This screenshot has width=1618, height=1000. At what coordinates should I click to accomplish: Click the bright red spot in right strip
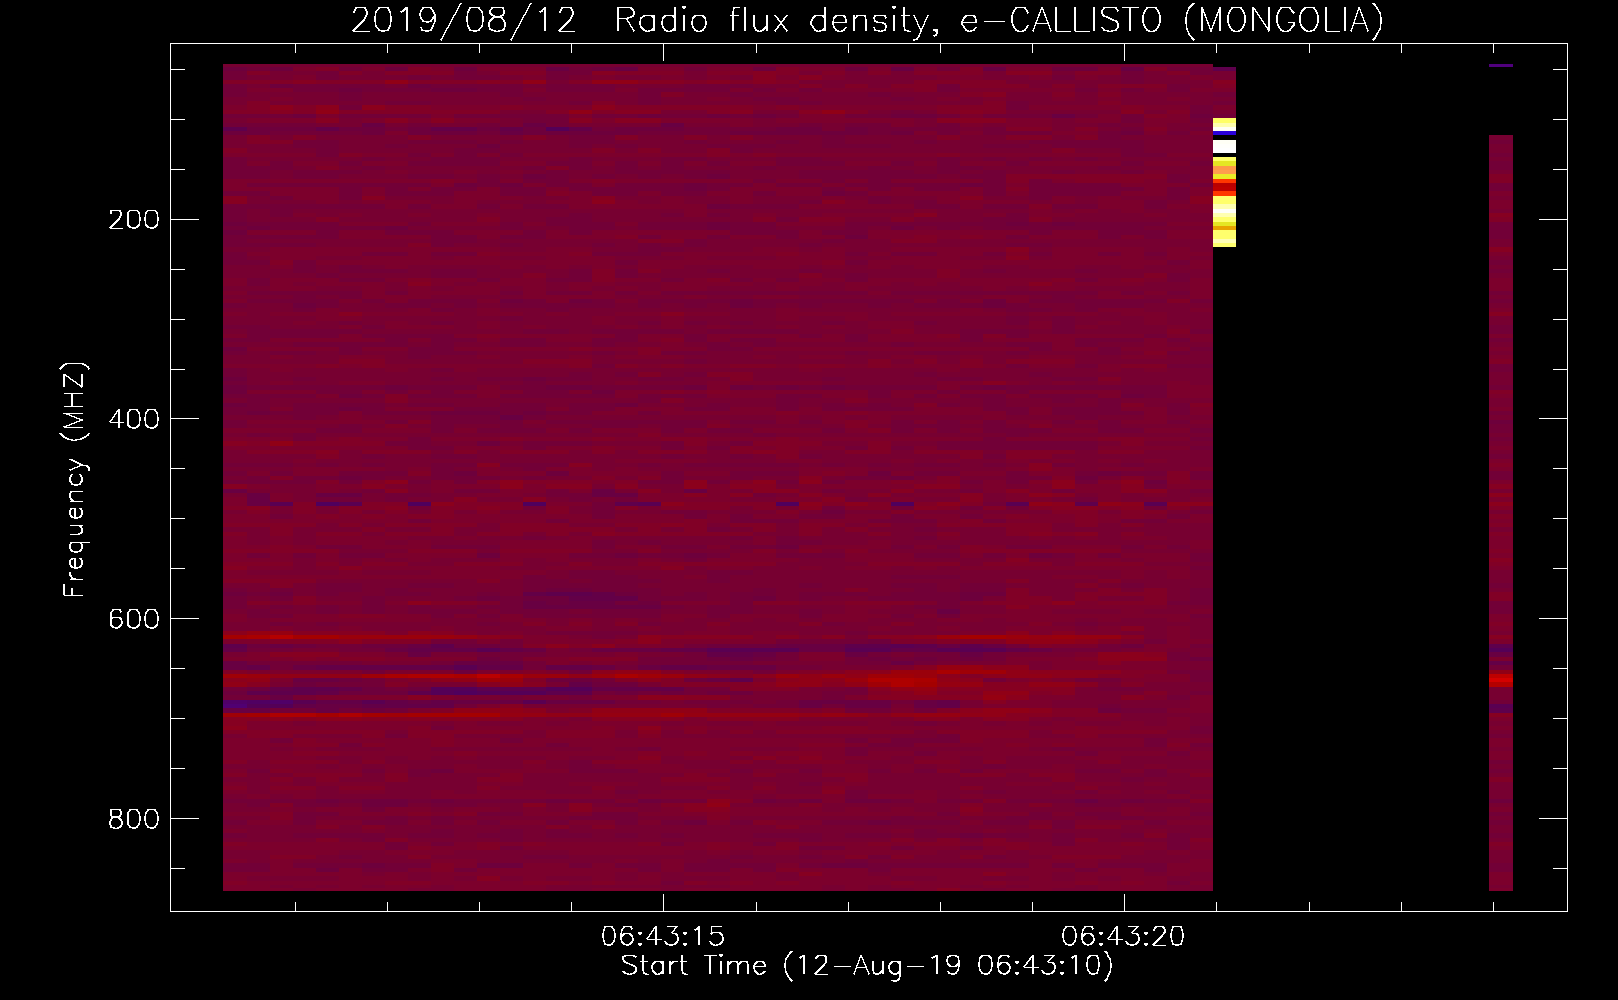(x=1501, y=679)
